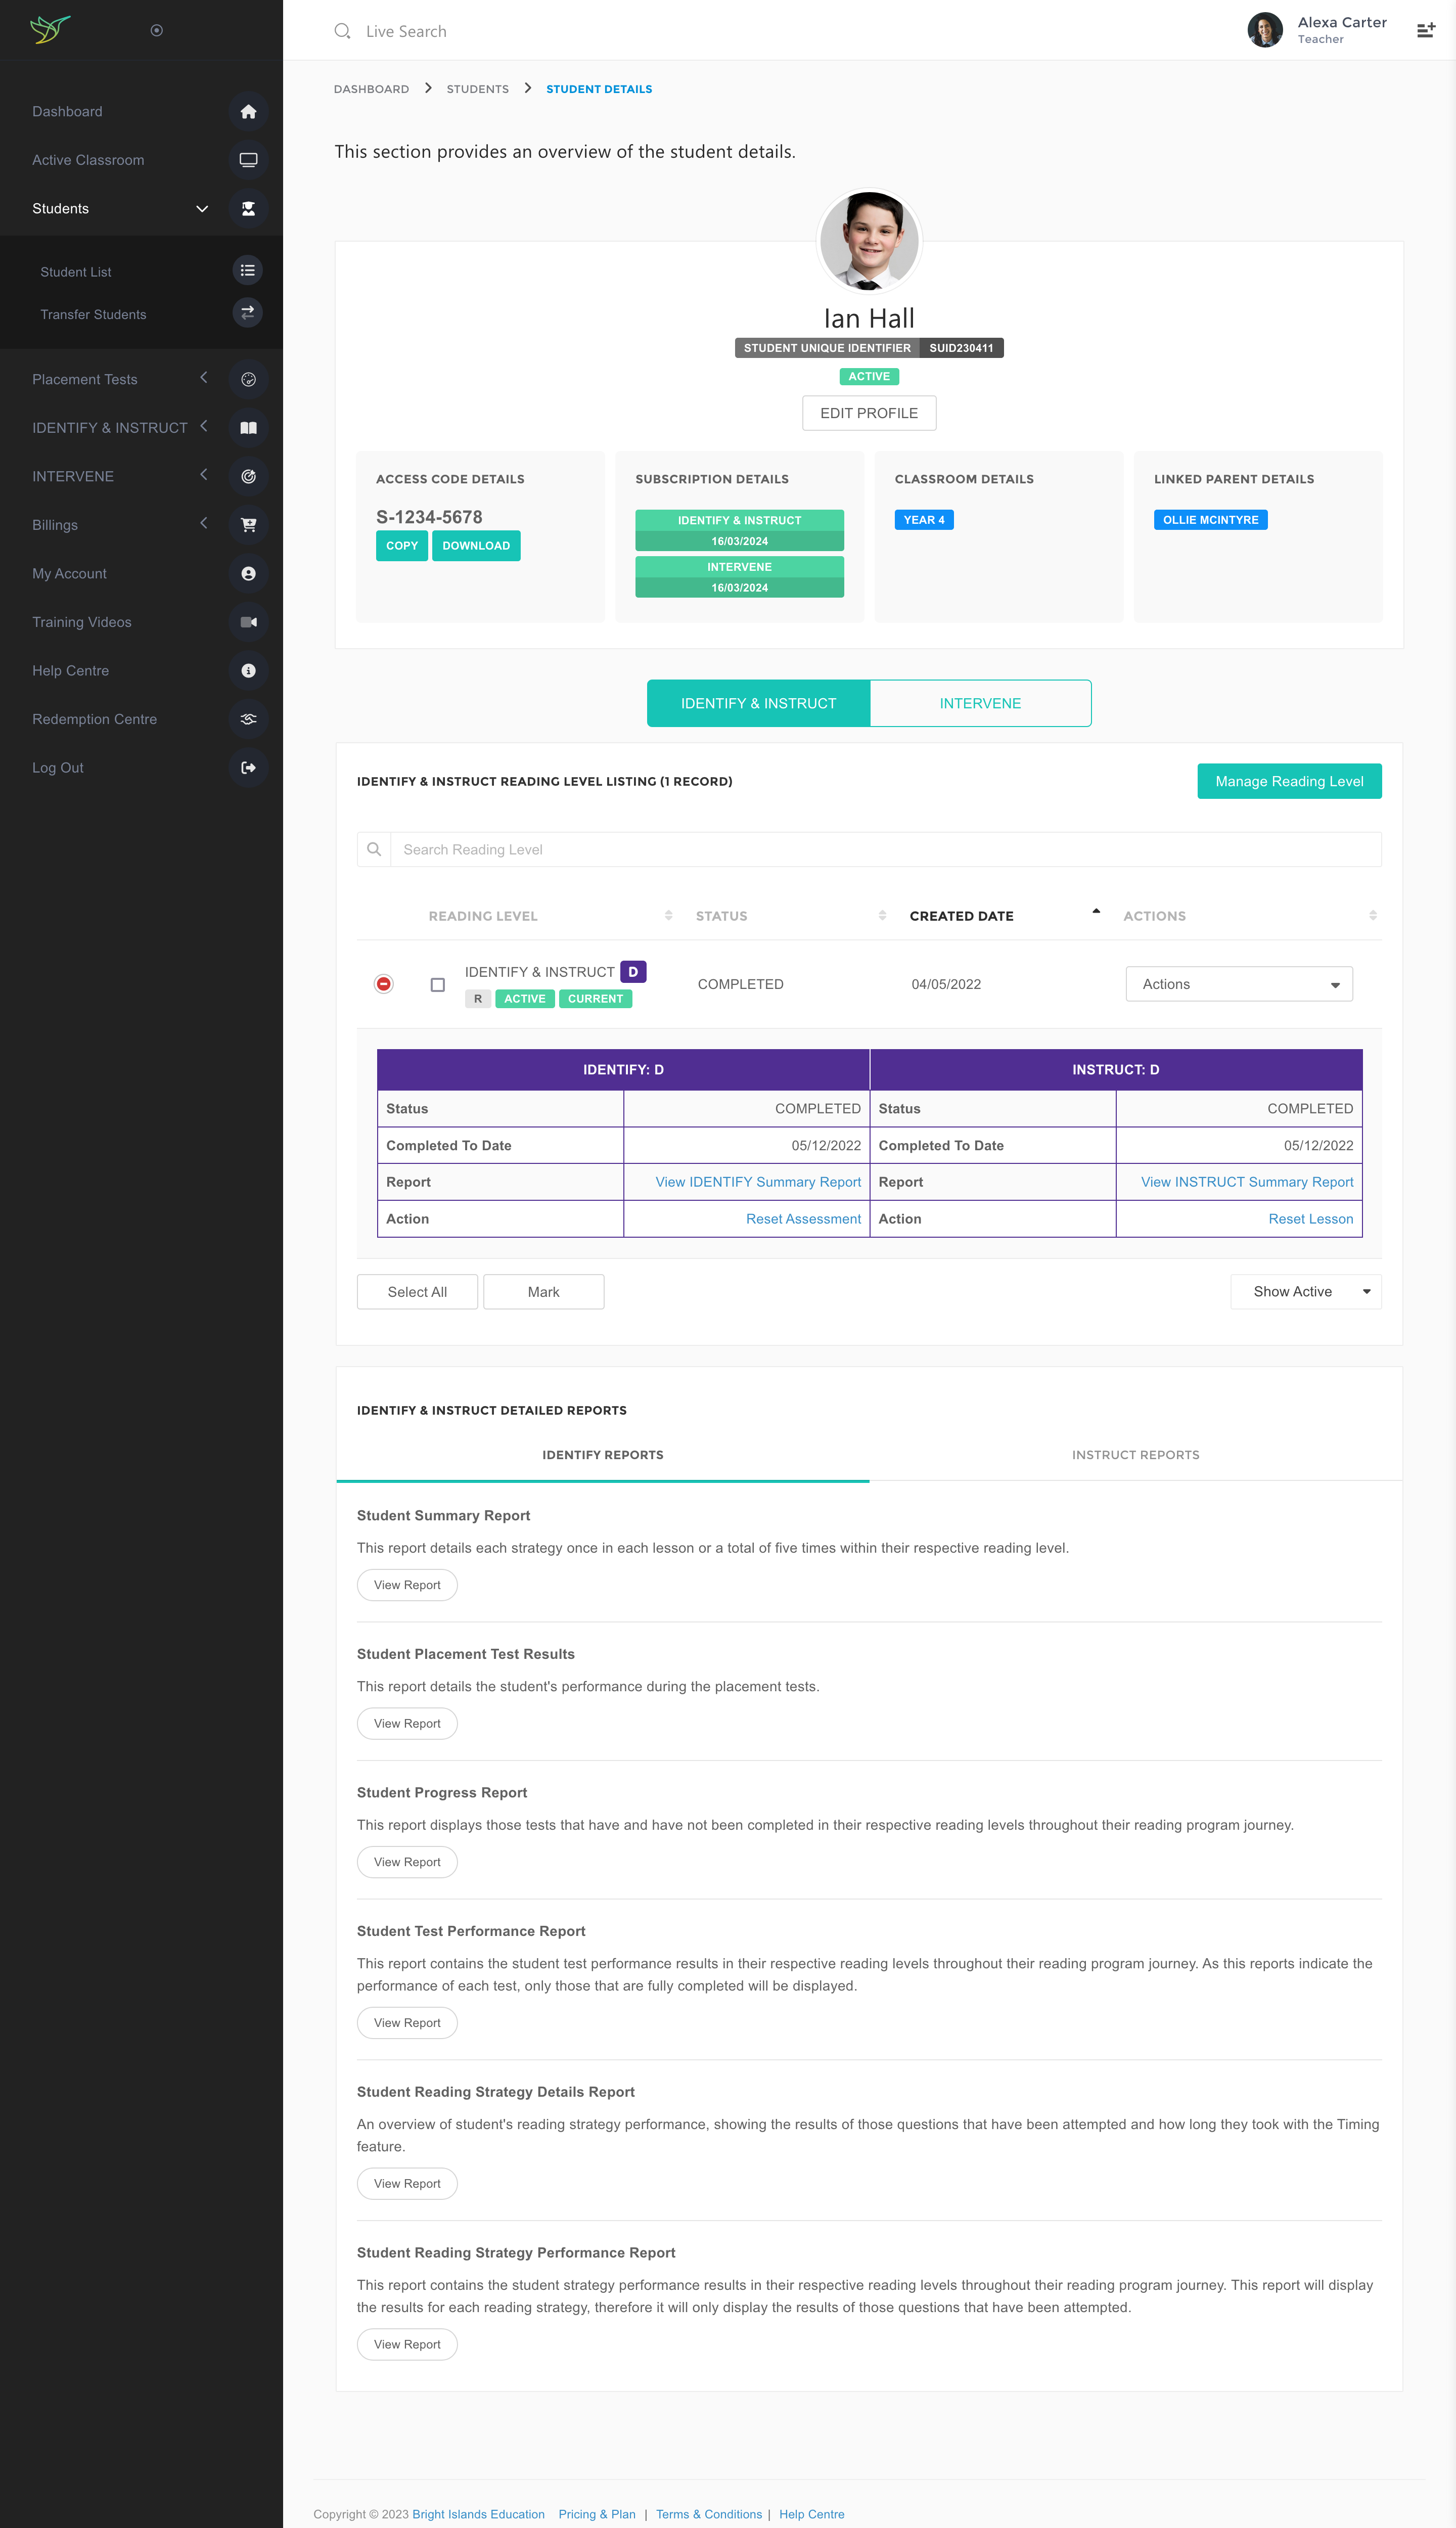Switch to the INTERVENE tab
This screenshot has height=2528, width=1456.
point(979,703)
